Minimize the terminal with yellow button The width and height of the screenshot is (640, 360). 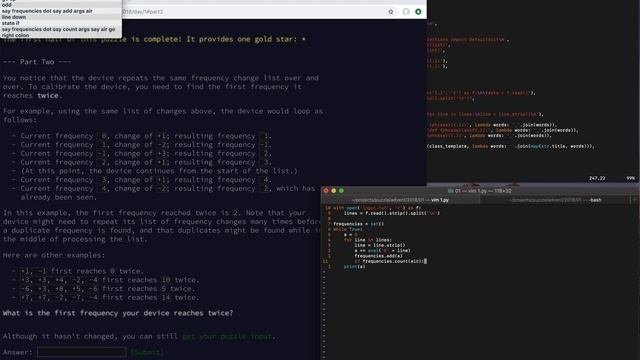333,191
